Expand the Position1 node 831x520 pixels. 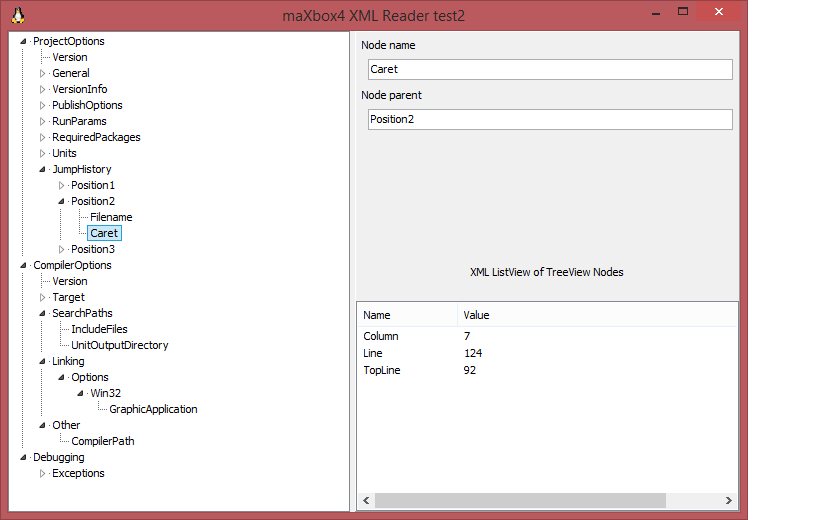[x=62, y=185]
